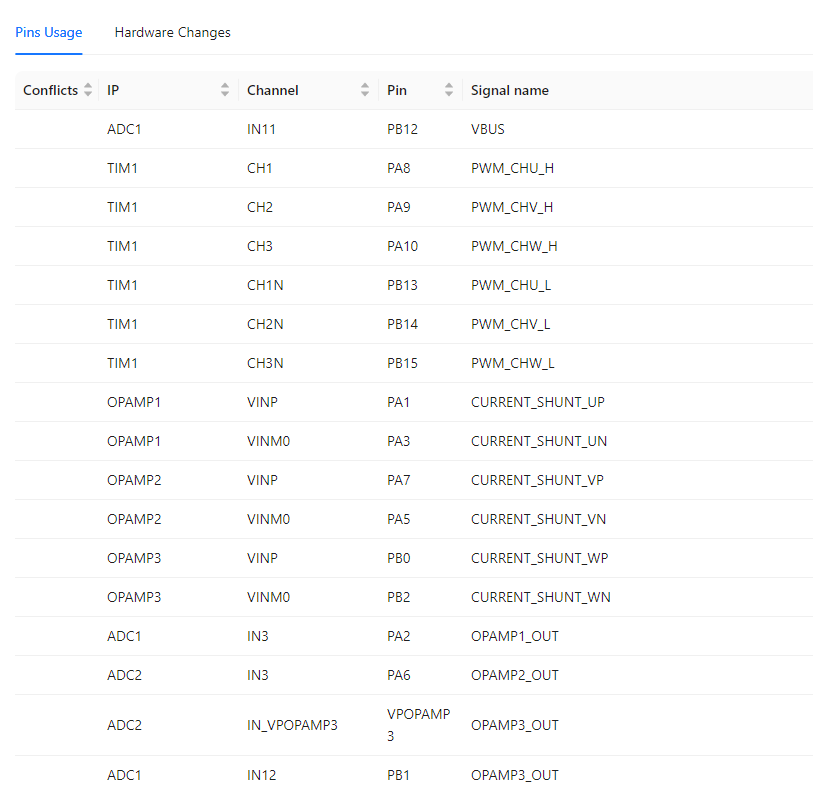Viewport: 813px width, 799px height.
Task: Toggle sorting on the Channel column arrows
Action: click(x=365, y=90)
